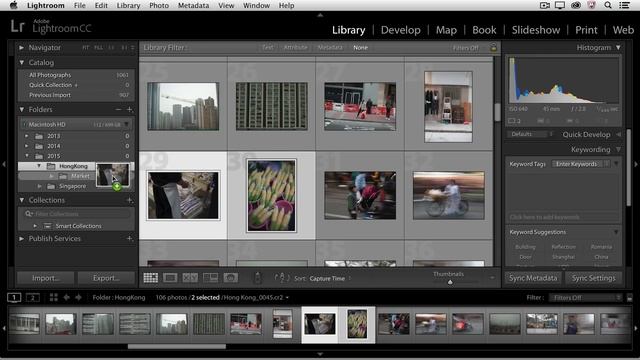Expand the Publish Services panel
The image size is (640, 360).
pos(21,238)
